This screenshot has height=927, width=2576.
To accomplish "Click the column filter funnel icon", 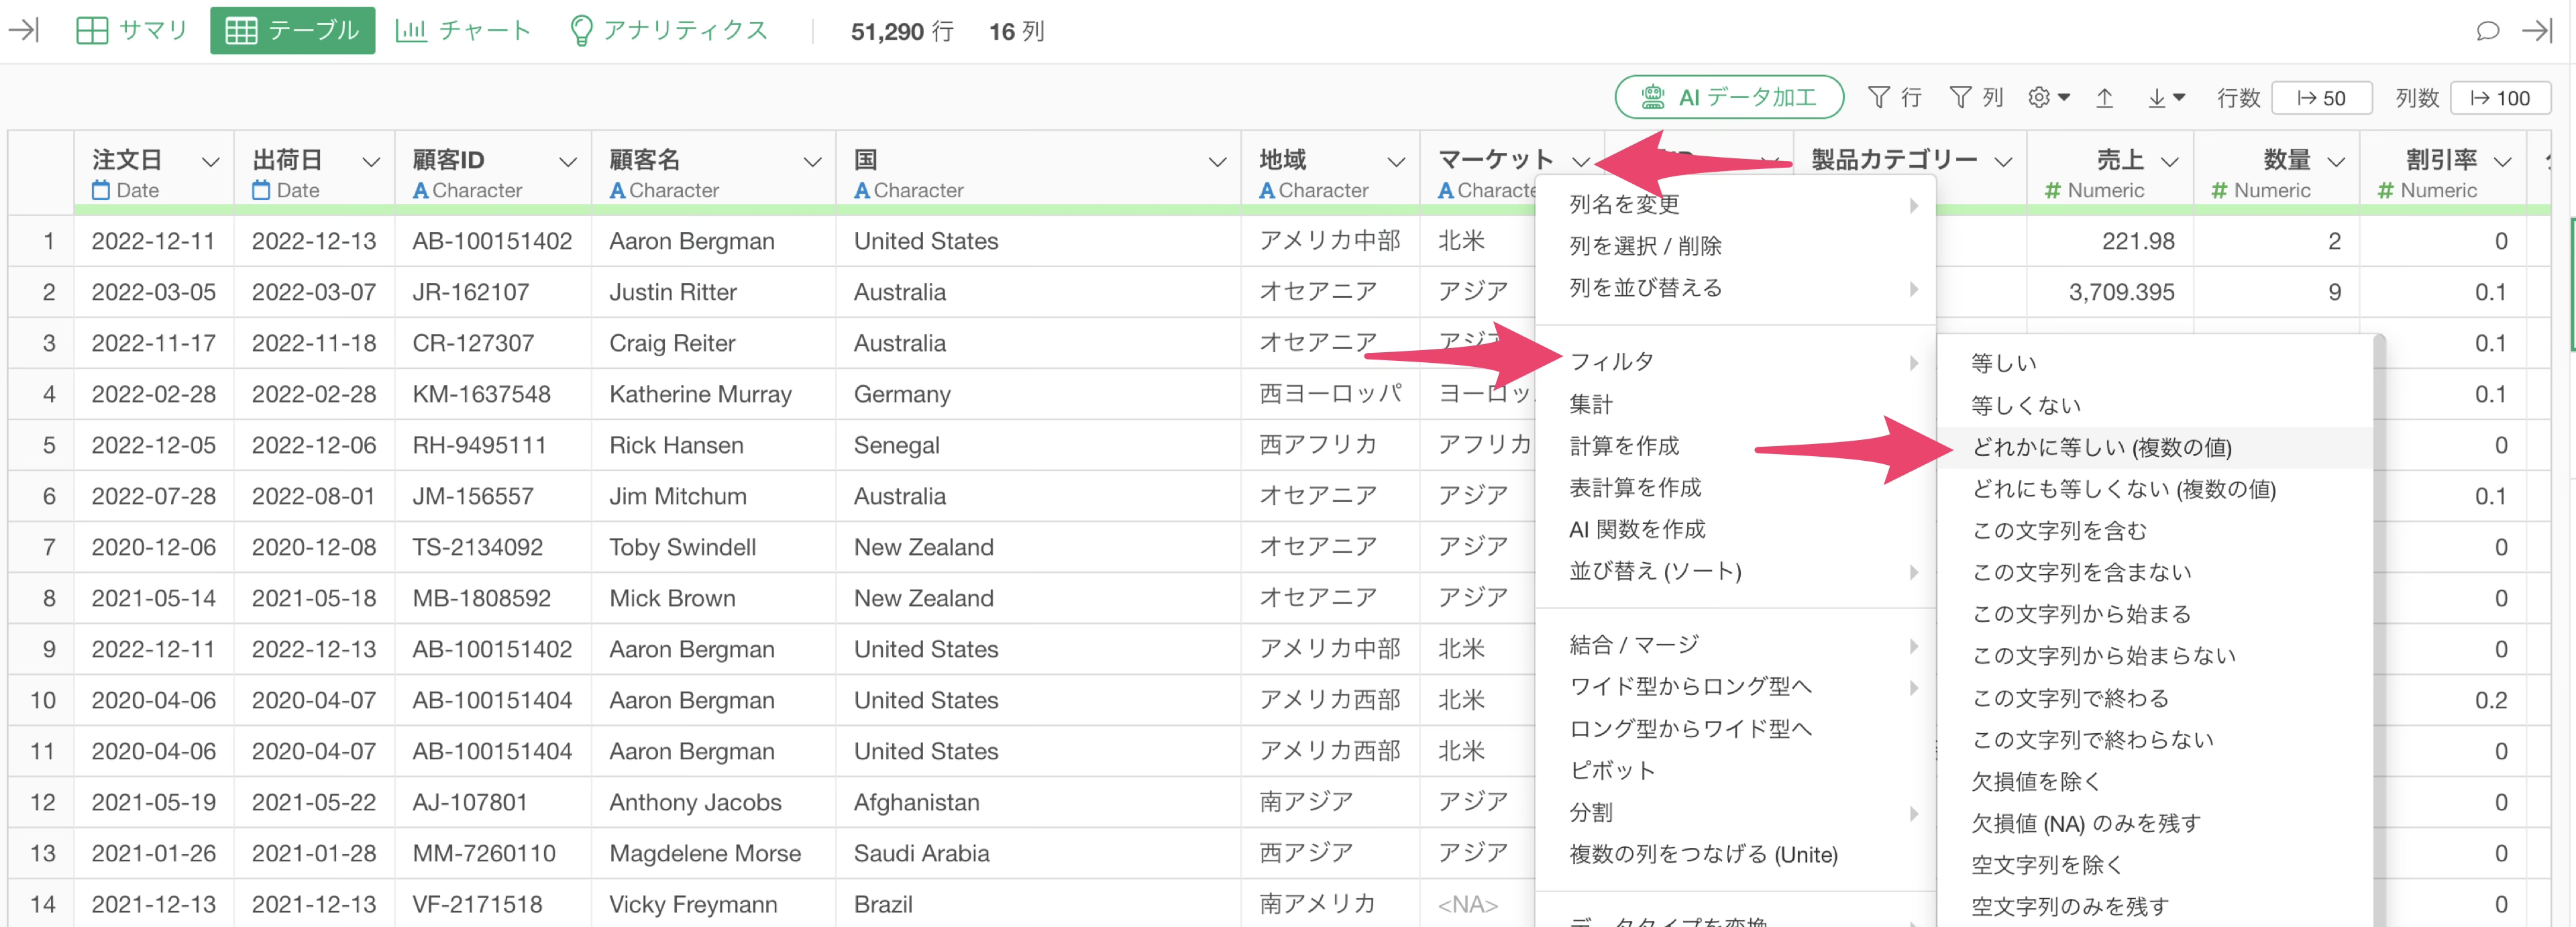I will (x=1961, y=97).
